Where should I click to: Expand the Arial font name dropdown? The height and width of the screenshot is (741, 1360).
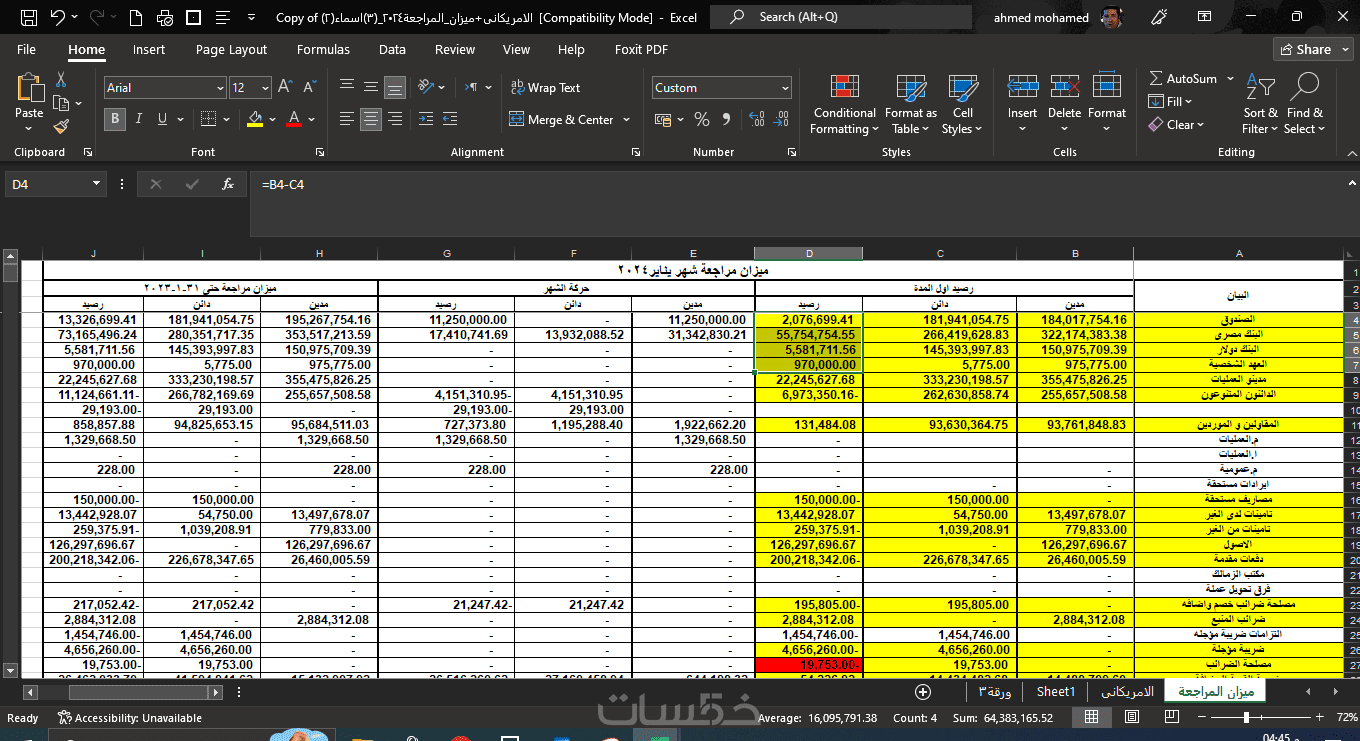(x=220, y=88)
